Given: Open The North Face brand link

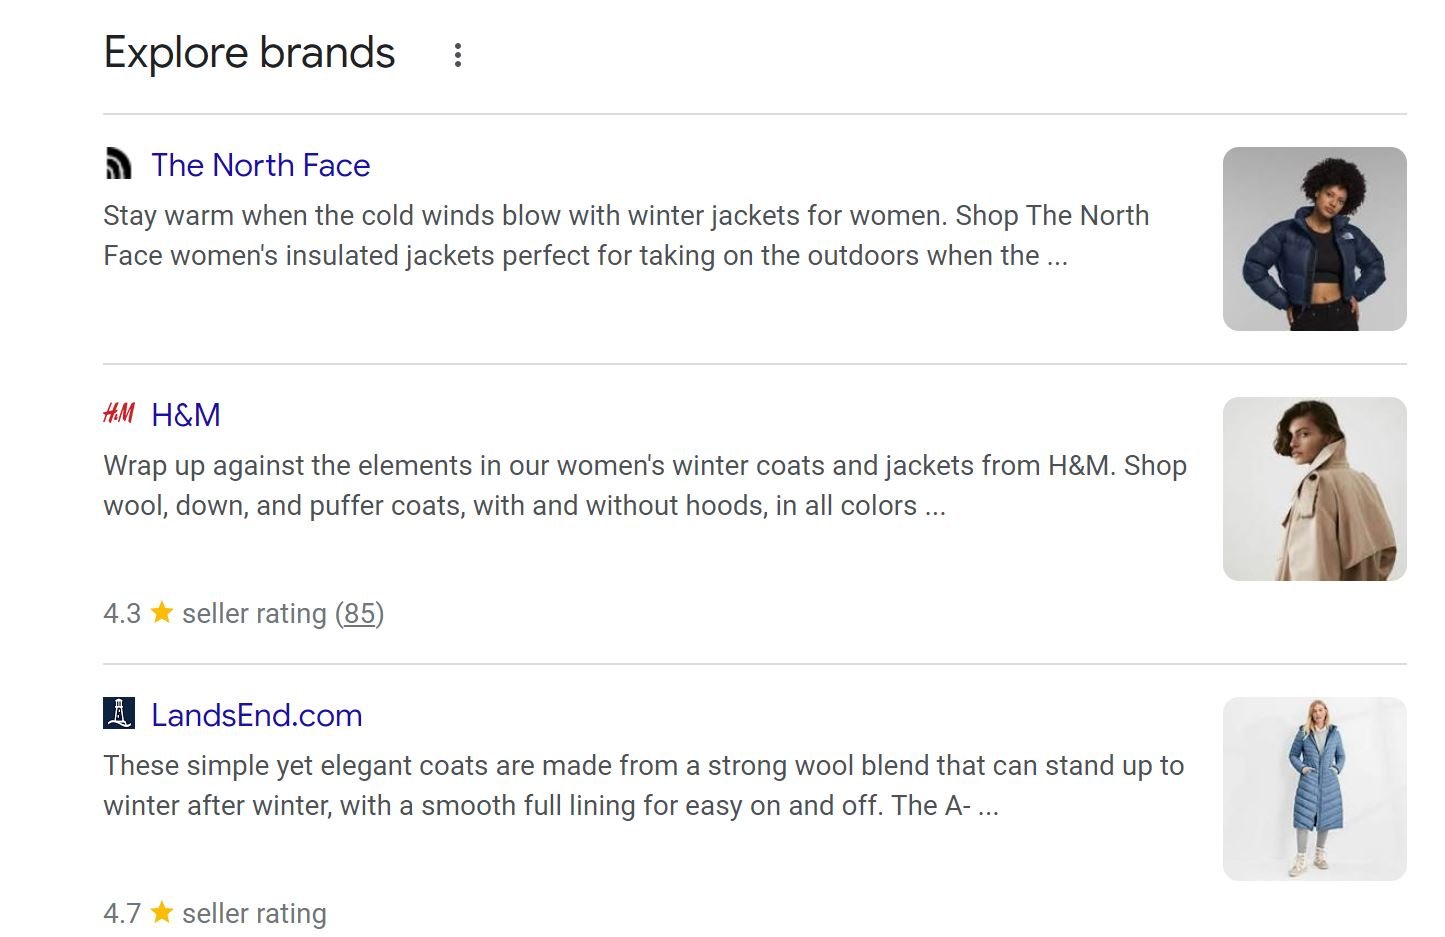Looking at the screenshot, I should 261,165.
